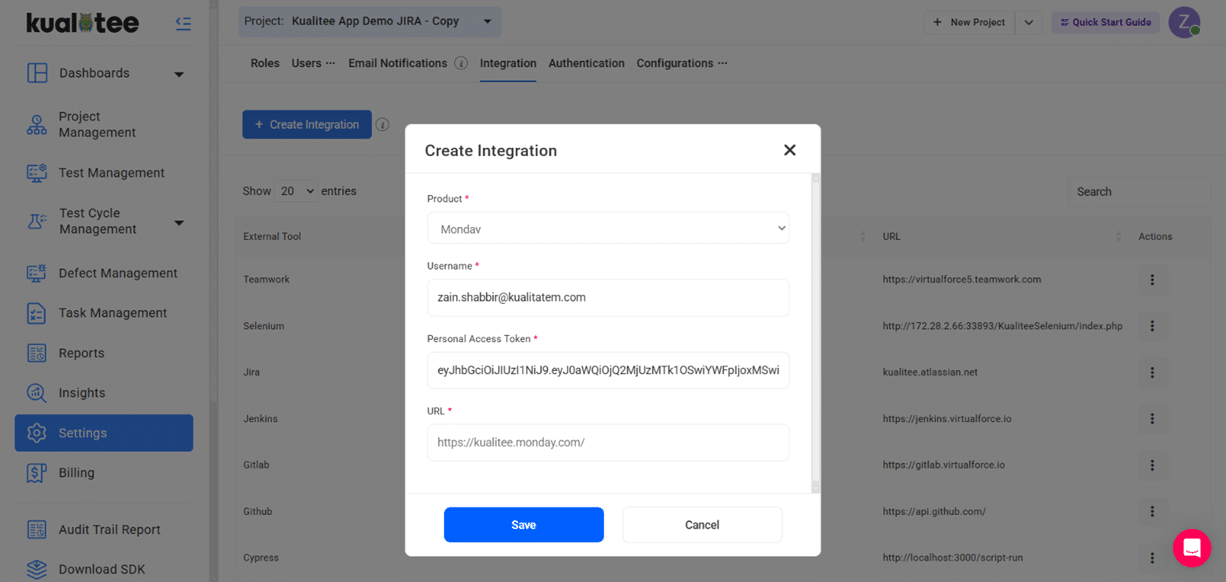This screenshot has height=582, width=1226.
Task: Click the Billing icon
Action: (x=37, y=473)
